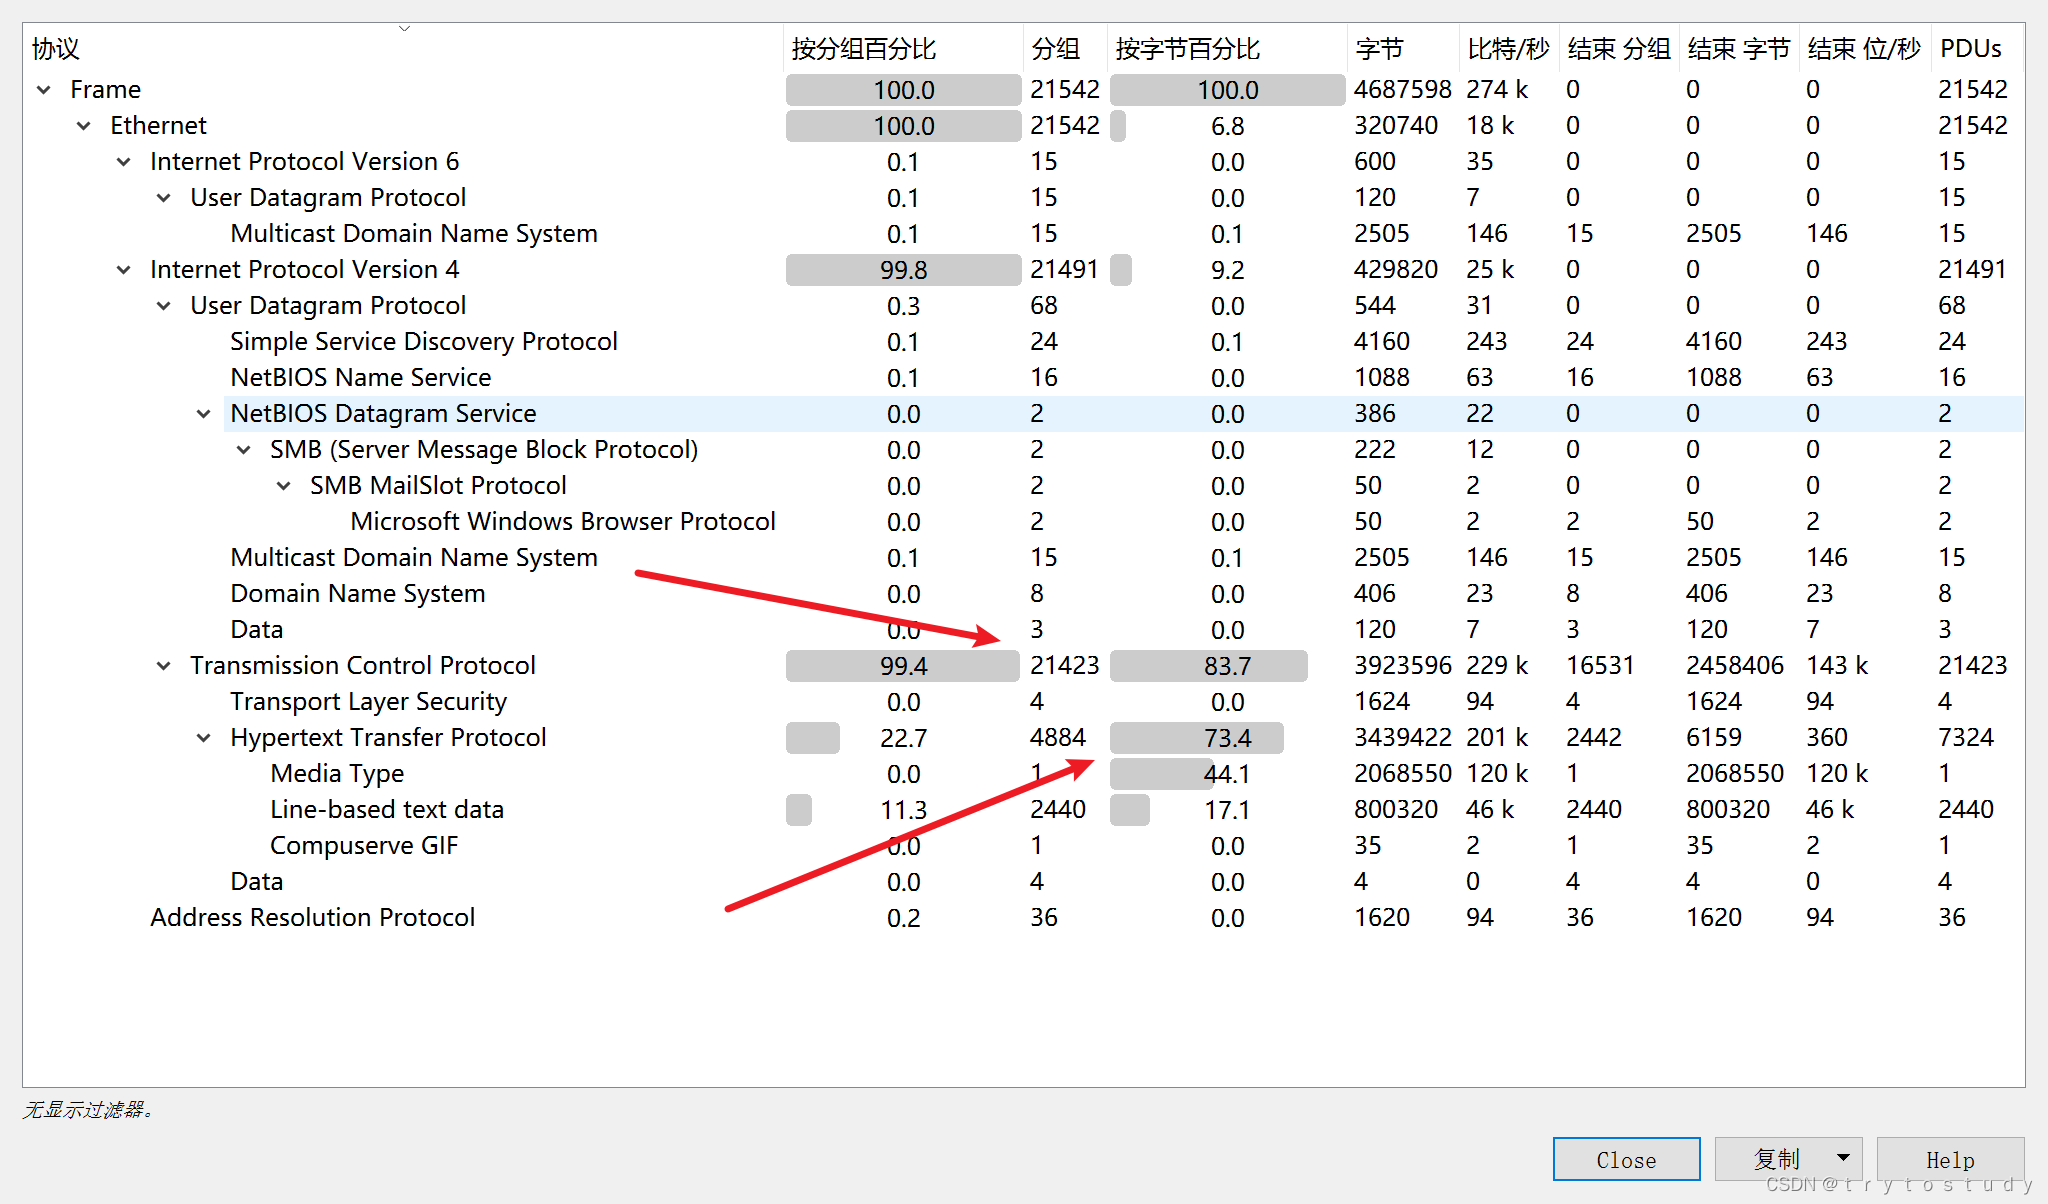Select Address Resolution Protocol row
Viewport: 2048px width, 1204px height.
[312, 918]
